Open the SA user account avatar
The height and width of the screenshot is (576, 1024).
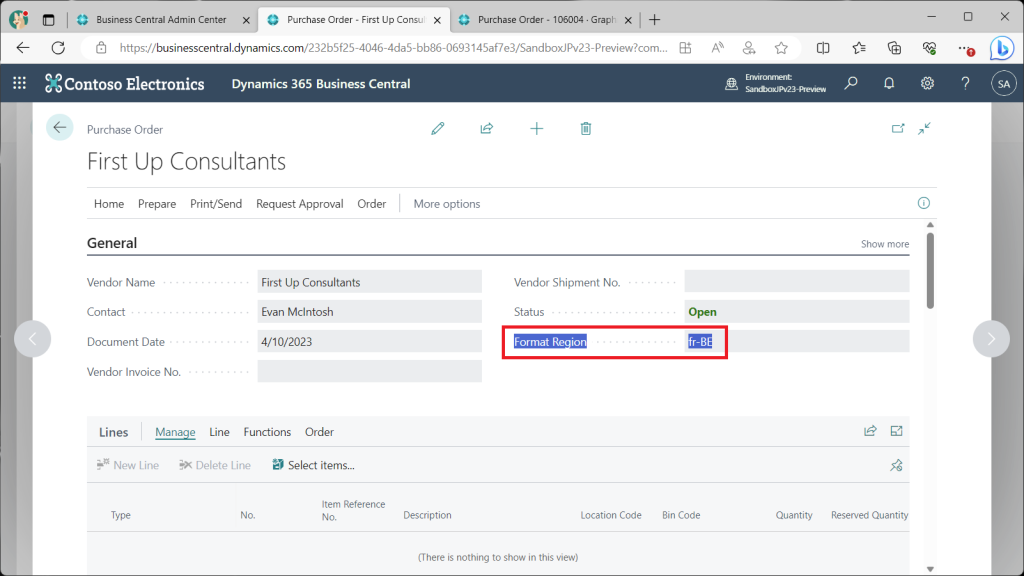(1004, 84)
